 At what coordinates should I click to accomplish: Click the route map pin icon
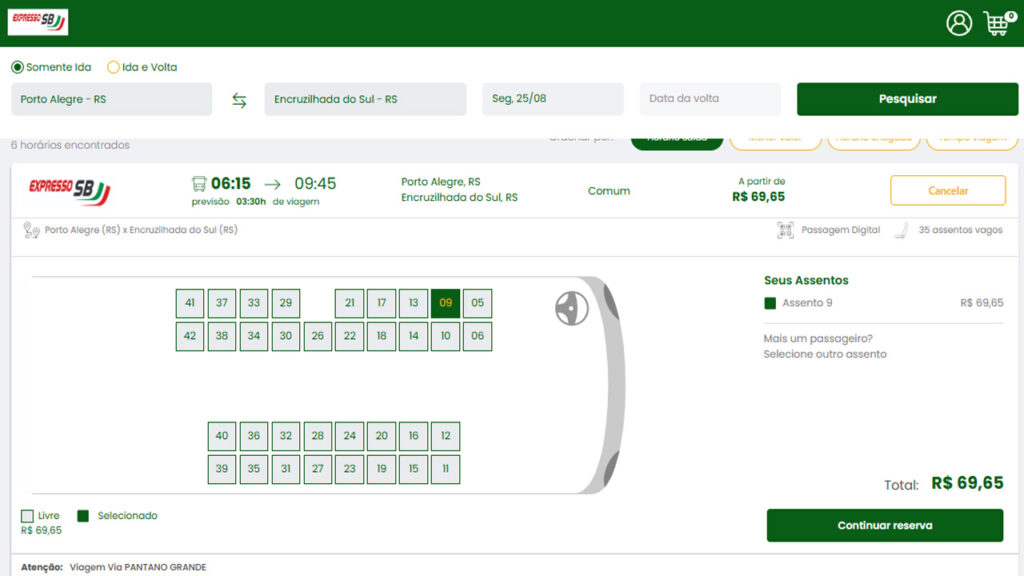(x=31, y=230)
